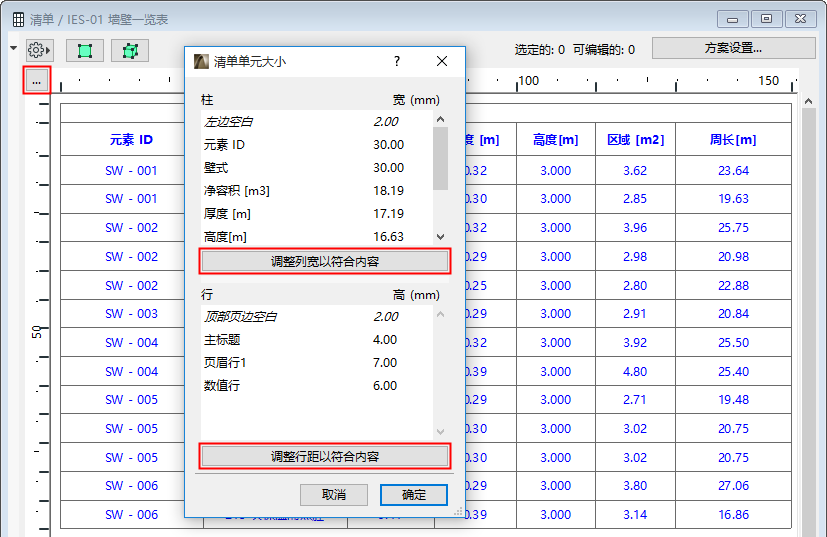Select the 高度[m] row in dialog list
Viewport: 827px width, 537px height.
point(317,237)
